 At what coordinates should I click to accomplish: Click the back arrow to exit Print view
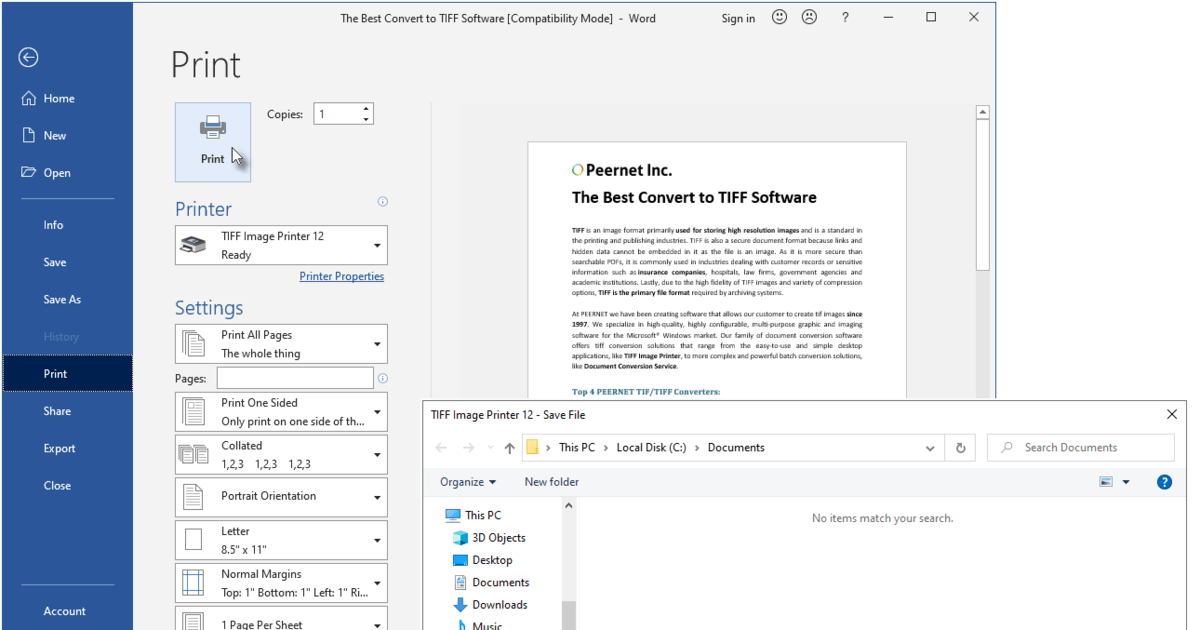pyautogui.click(x=27, y=57)
